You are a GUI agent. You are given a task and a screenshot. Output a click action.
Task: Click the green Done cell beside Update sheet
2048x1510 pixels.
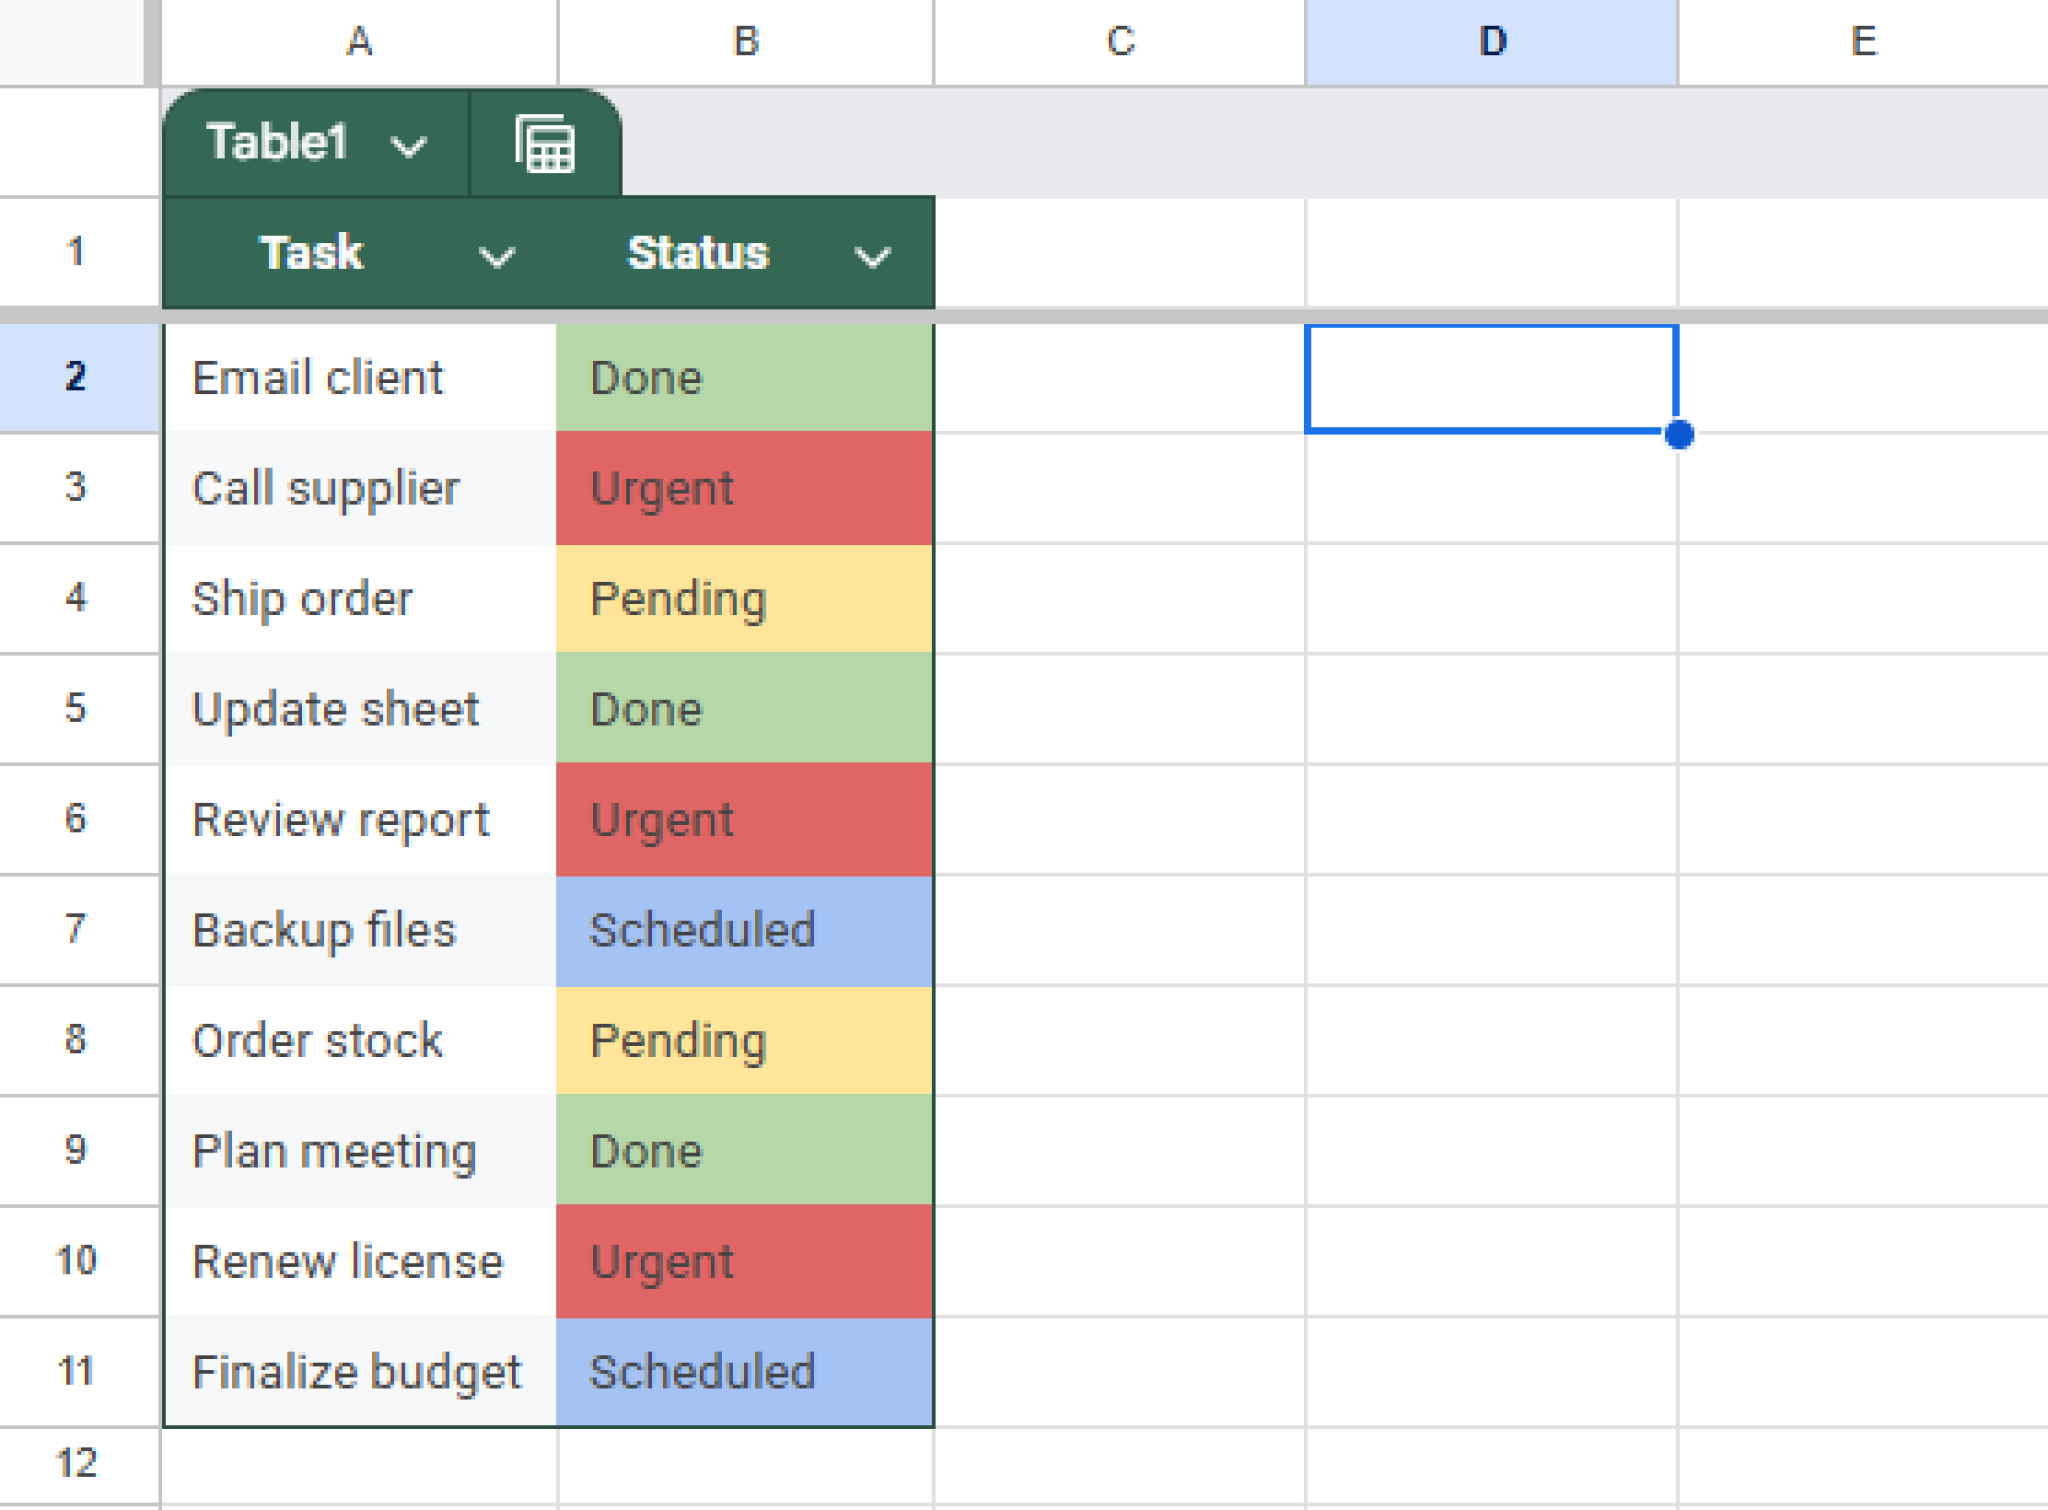coord(744,709)
